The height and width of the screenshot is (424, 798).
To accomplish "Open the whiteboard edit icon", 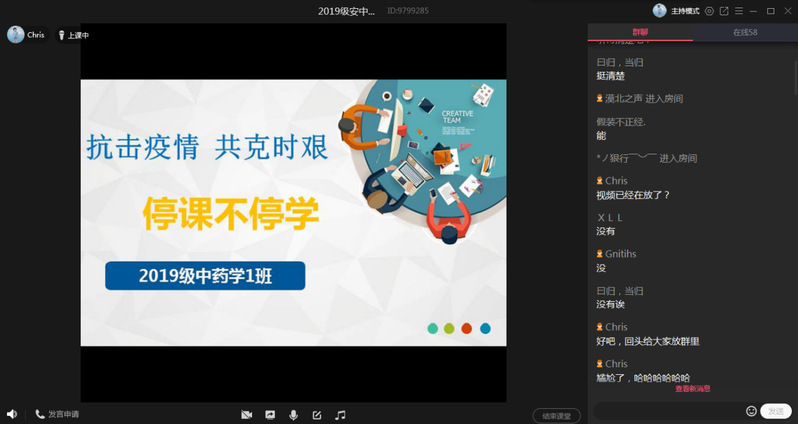I will pyautogui.click(x=317, y=414).
